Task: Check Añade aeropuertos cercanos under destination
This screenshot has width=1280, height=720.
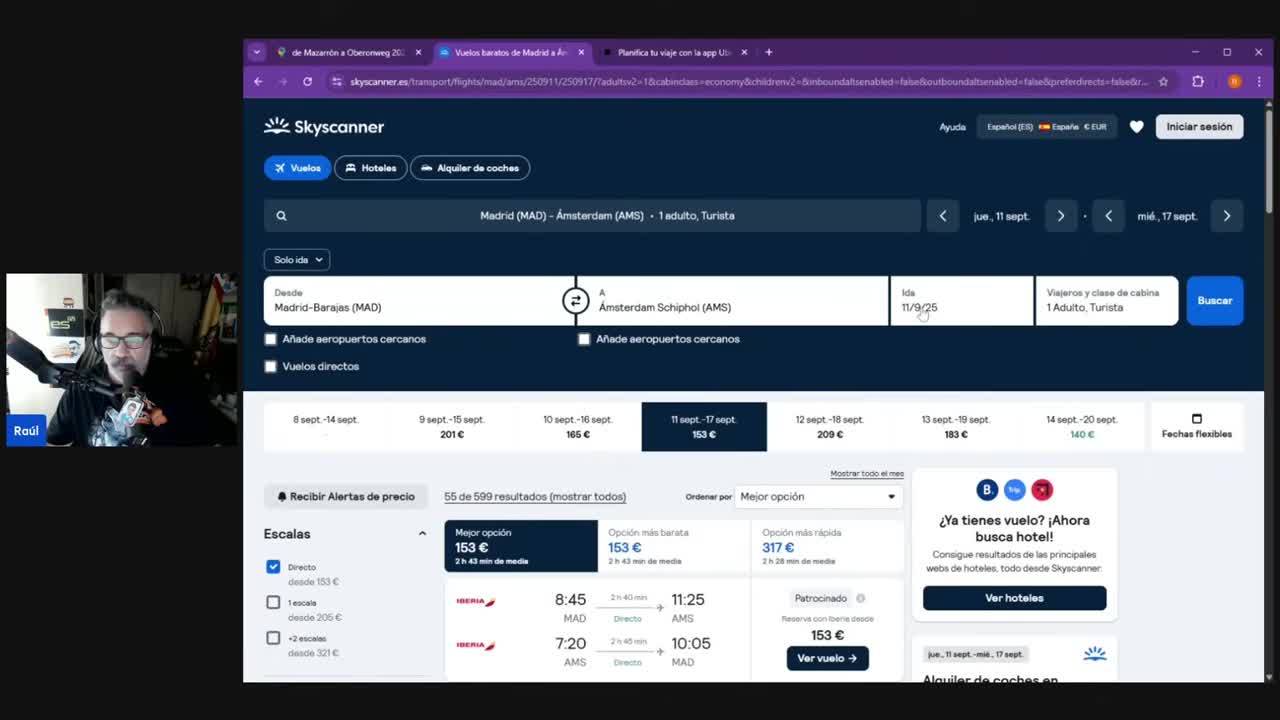Action: [584, 339]
